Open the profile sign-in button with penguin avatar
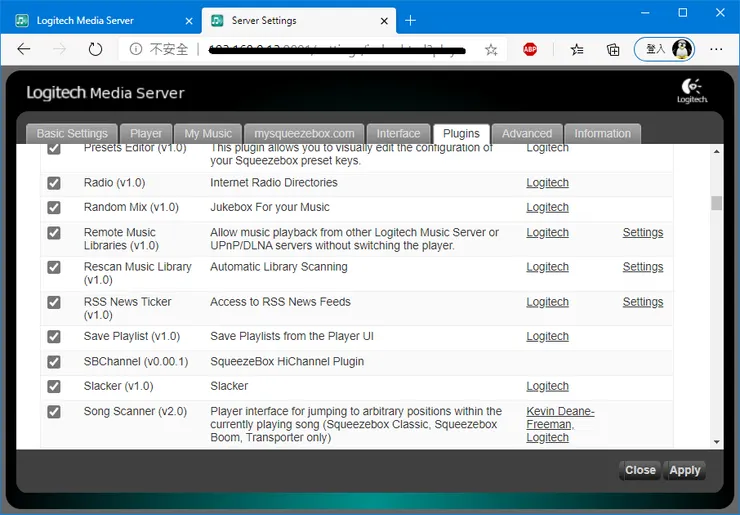This screenshot has height=515, width=740. 664,49
